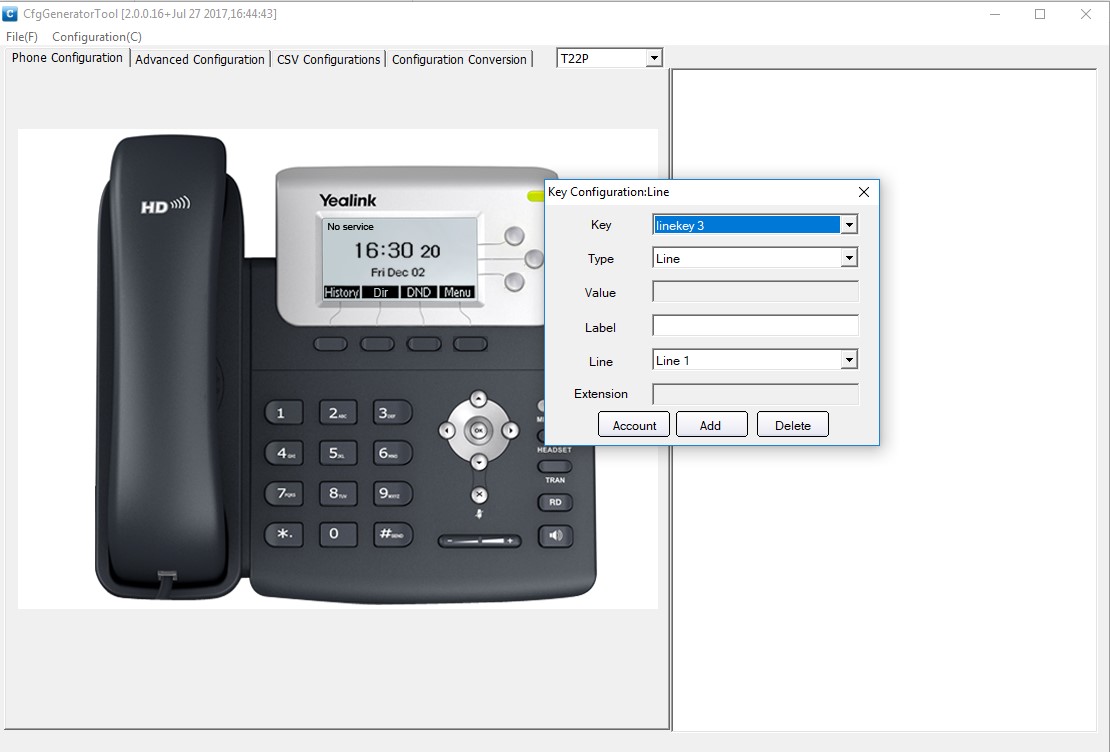The height and width of the screenshot is (752, 1110).
Task: Click the phone's TRAN transfer key
Action: [554, 467]
